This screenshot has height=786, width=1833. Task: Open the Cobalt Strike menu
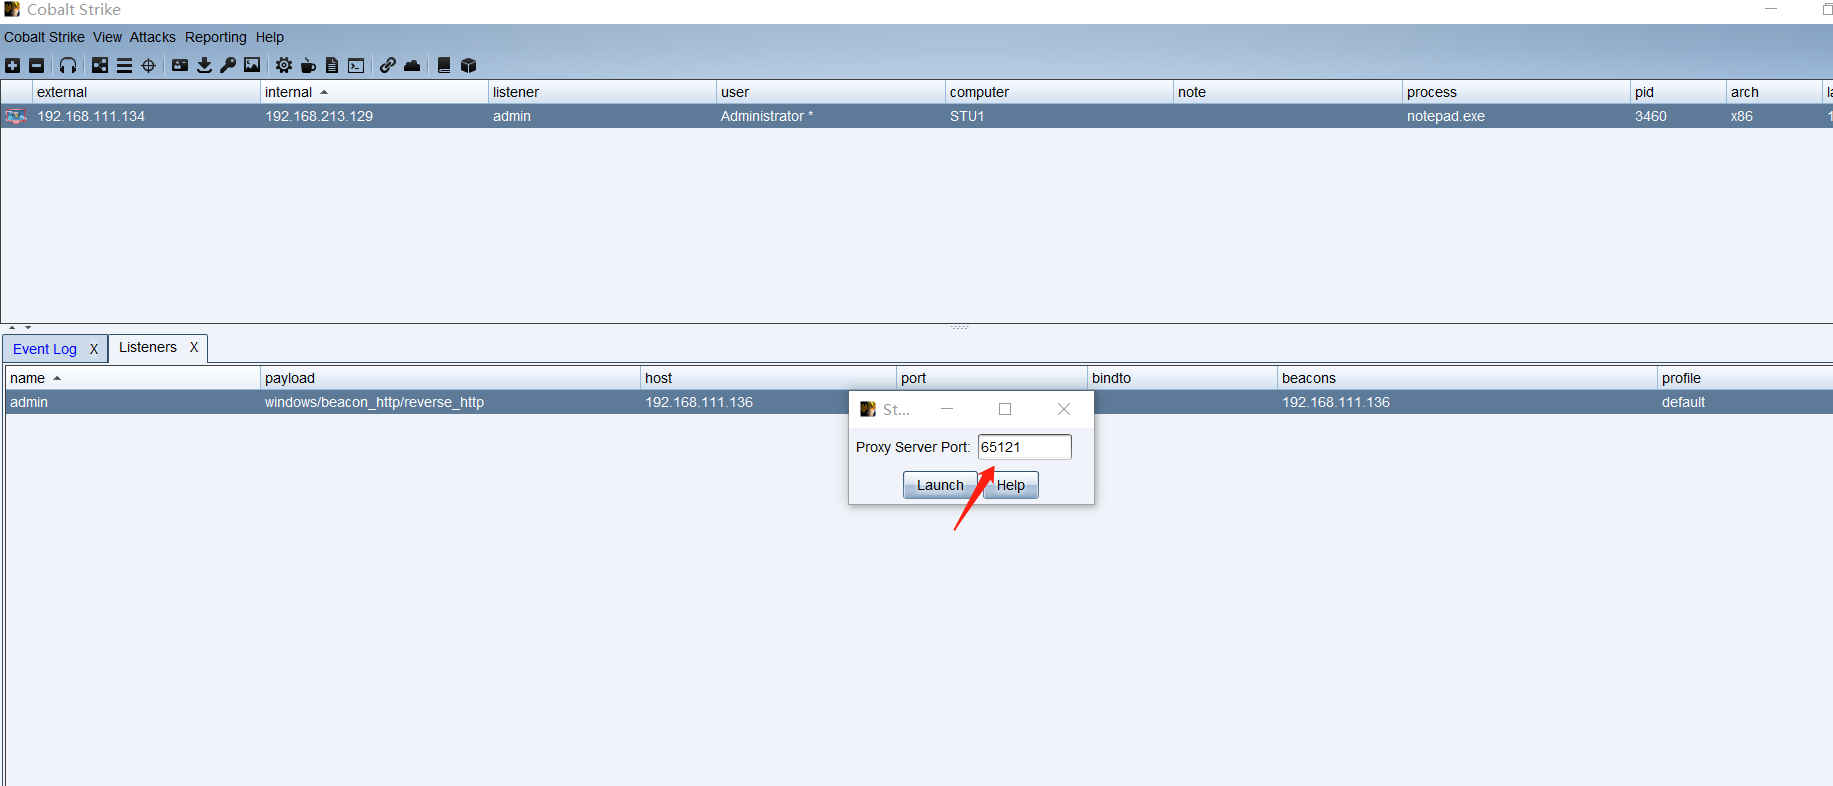point(44,37)
